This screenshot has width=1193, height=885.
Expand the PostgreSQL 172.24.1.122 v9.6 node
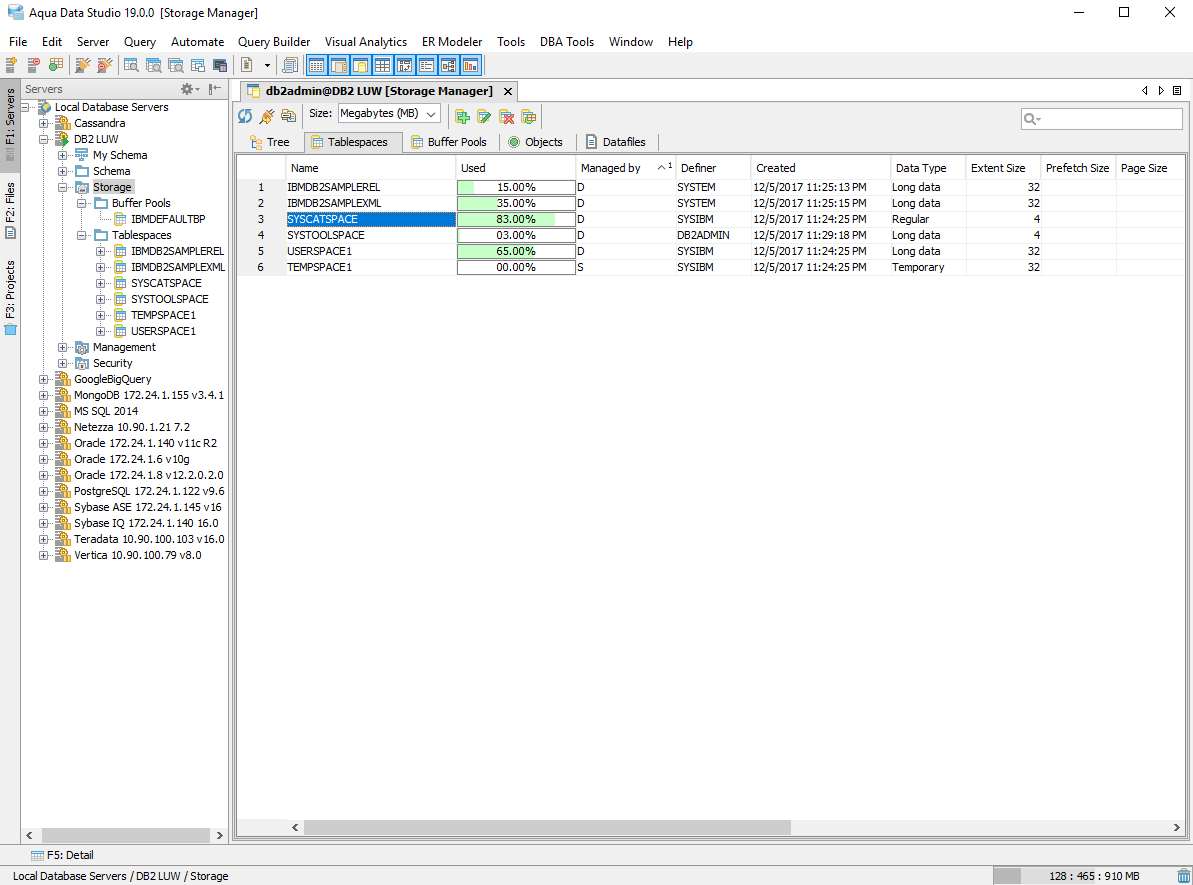(x=44, y=491)
